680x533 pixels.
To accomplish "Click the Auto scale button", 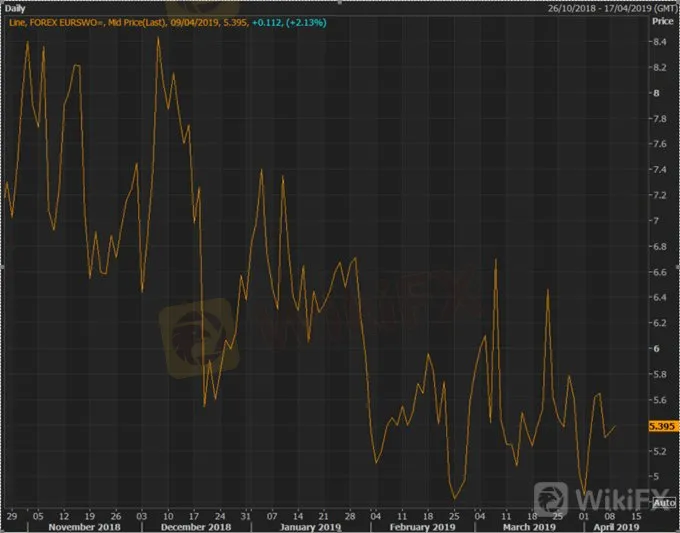I will 664,503.
